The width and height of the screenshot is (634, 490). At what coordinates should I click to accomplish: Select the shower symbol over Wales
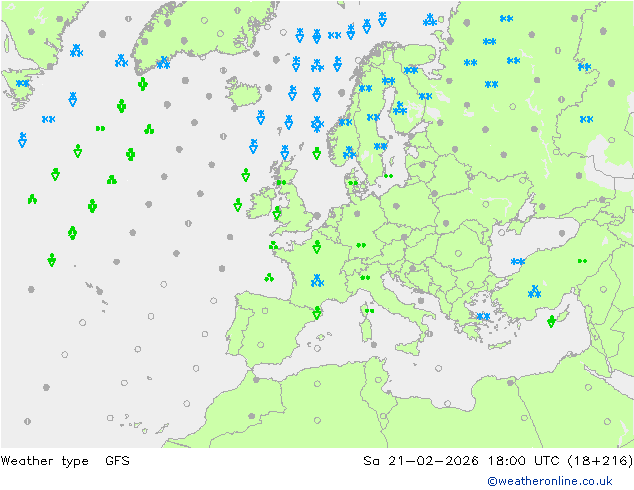click(x=277, y=213)
